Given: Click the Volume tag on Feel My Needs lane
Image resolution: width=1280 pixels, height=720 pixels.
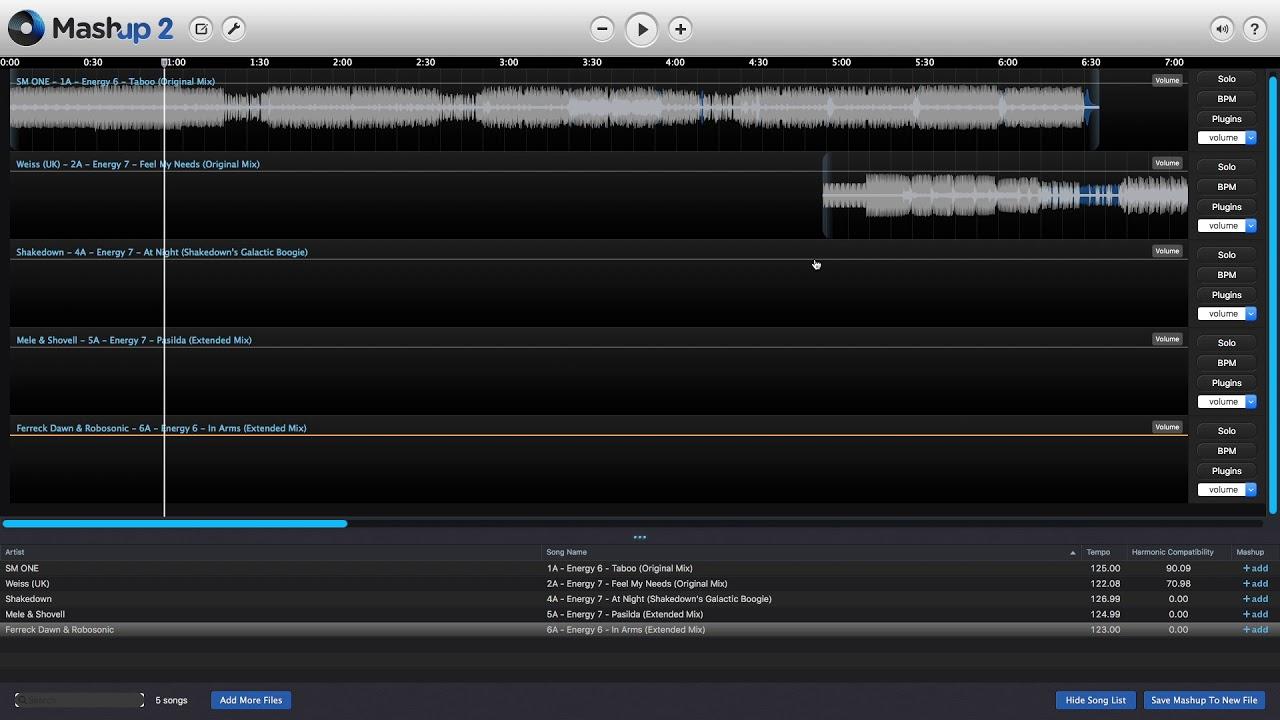Looking at the screenshot, I should [1167, 163].
